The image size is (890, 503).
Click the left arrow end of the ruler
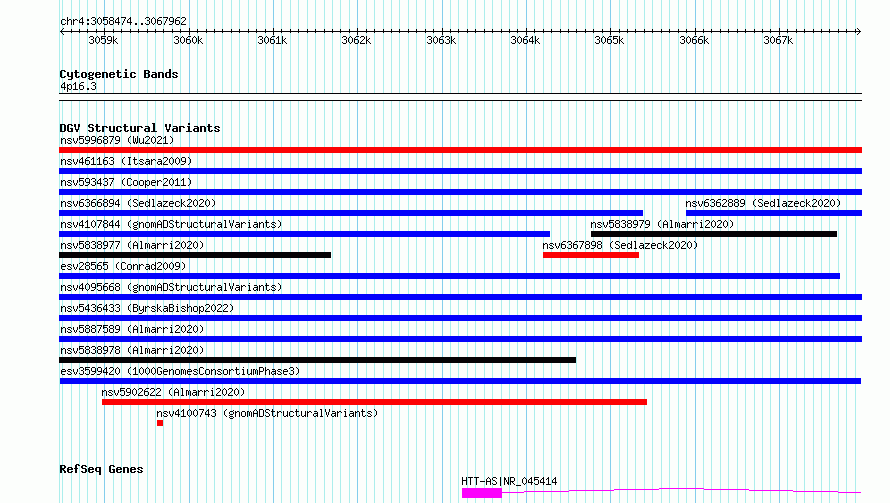(62, 31)
